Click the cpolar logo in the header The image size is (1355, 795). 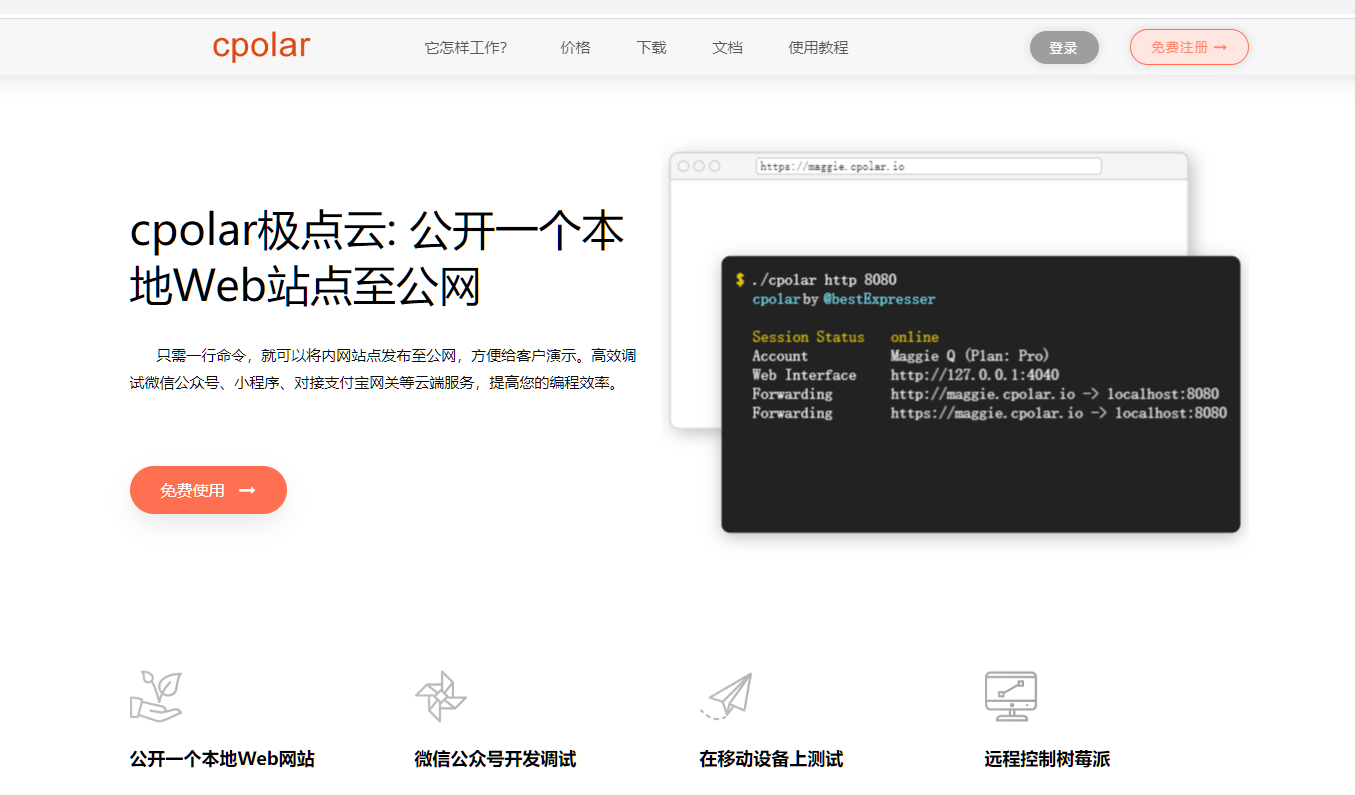click(261, 46)
